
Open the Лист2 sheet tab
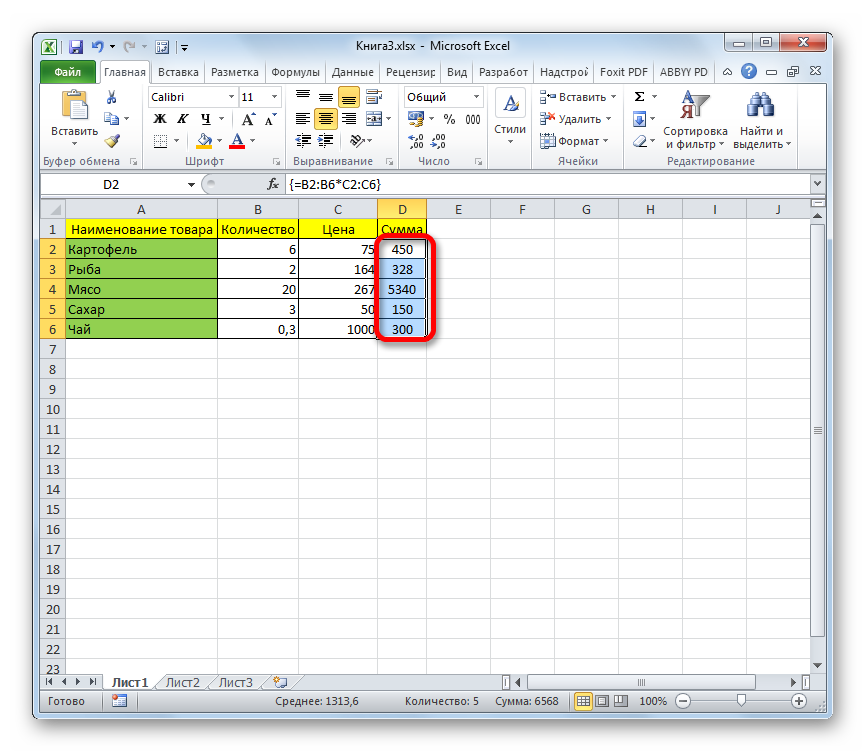point(183,683)
